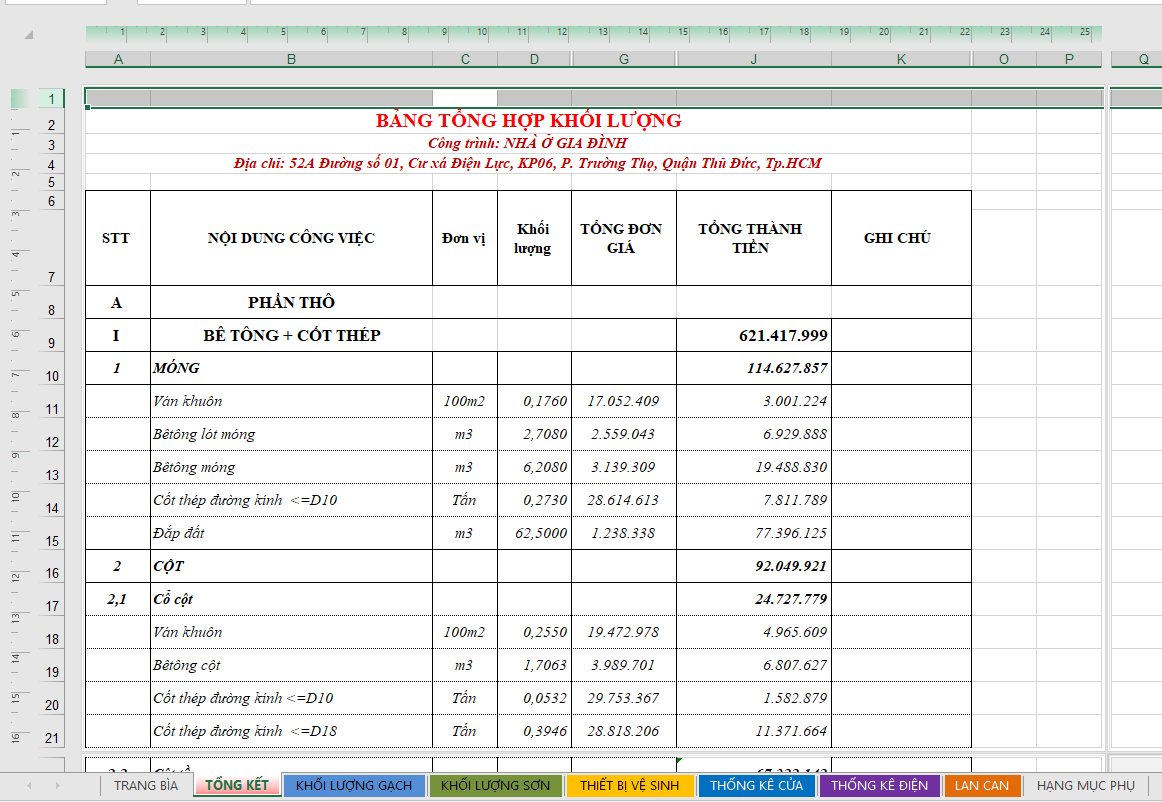This screenshot has height=802, width=1162.
Task: Select row 21 header
Action: [51, 732]
